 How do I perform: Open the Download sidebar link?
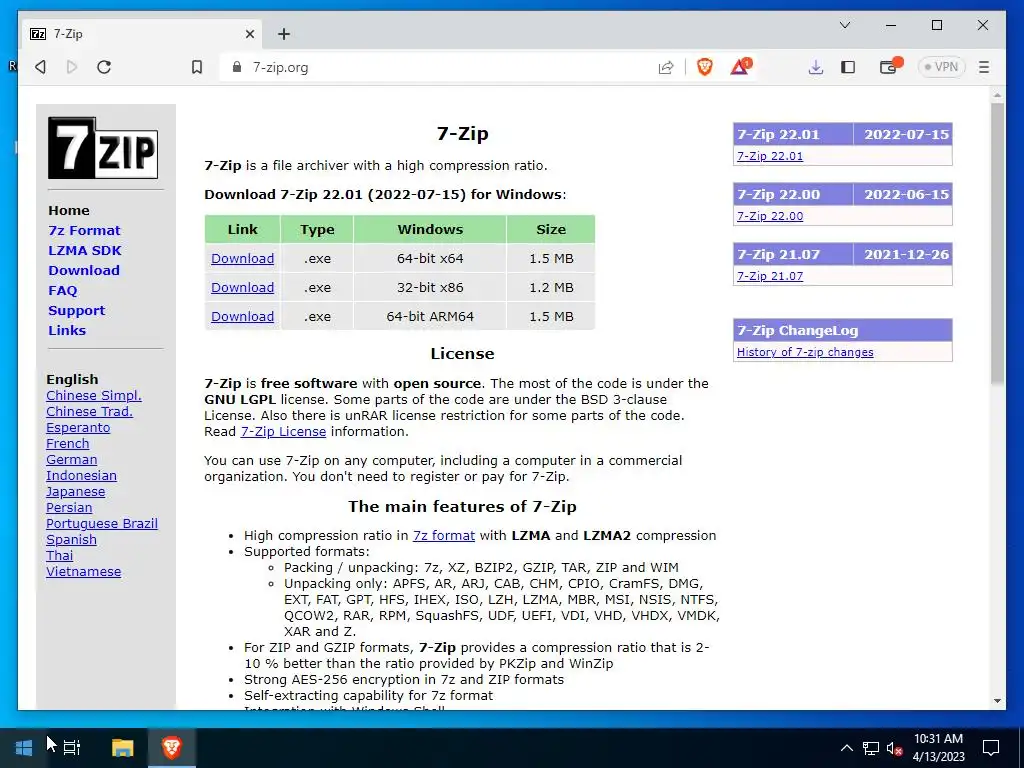(84, 270)
